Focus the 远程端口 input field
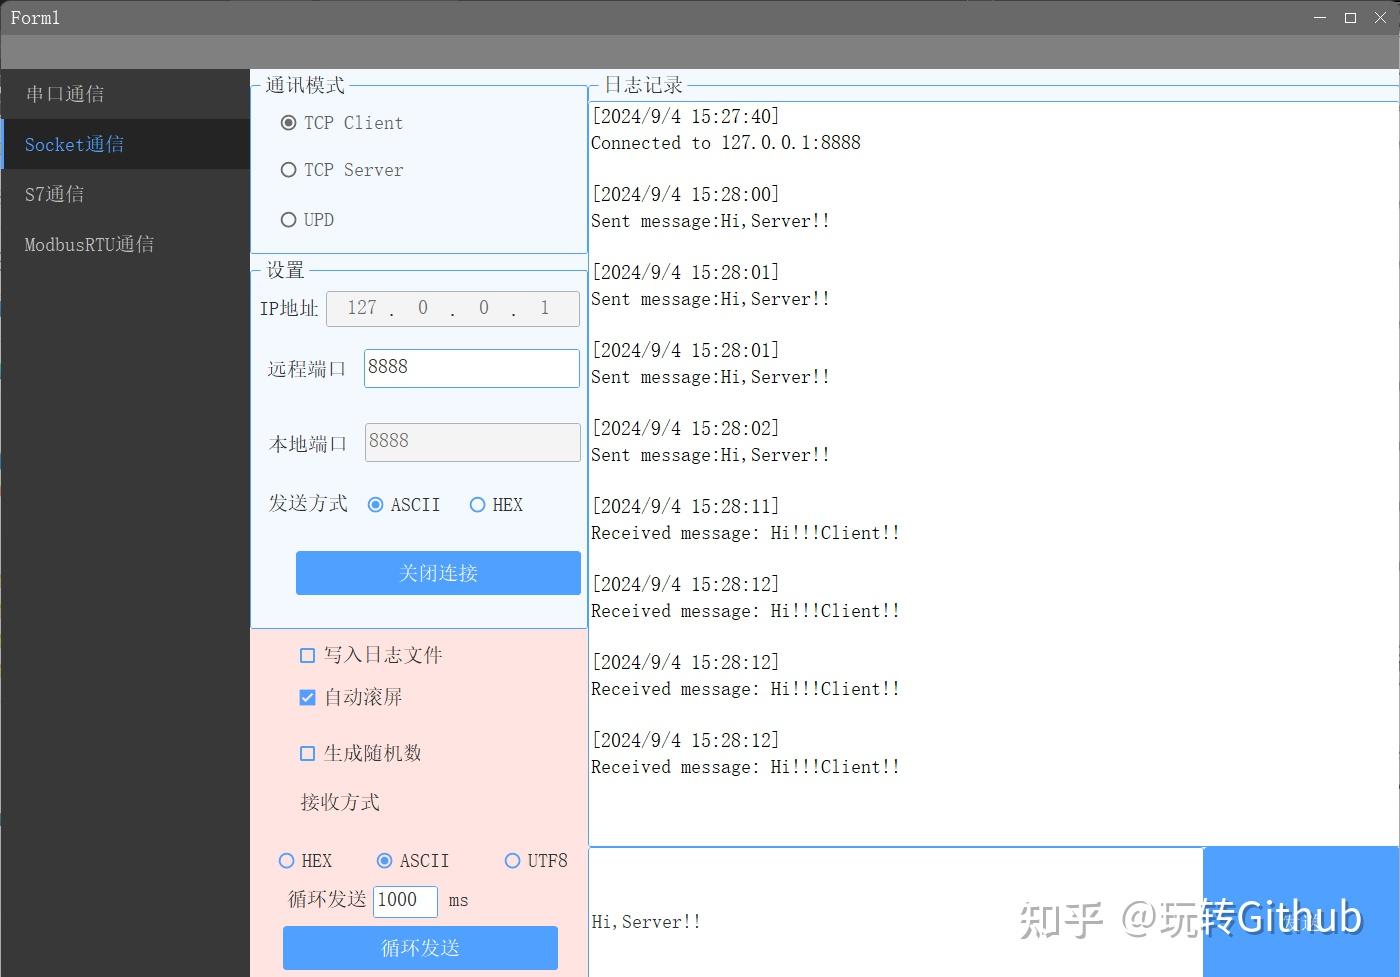 tap(472, 368)
